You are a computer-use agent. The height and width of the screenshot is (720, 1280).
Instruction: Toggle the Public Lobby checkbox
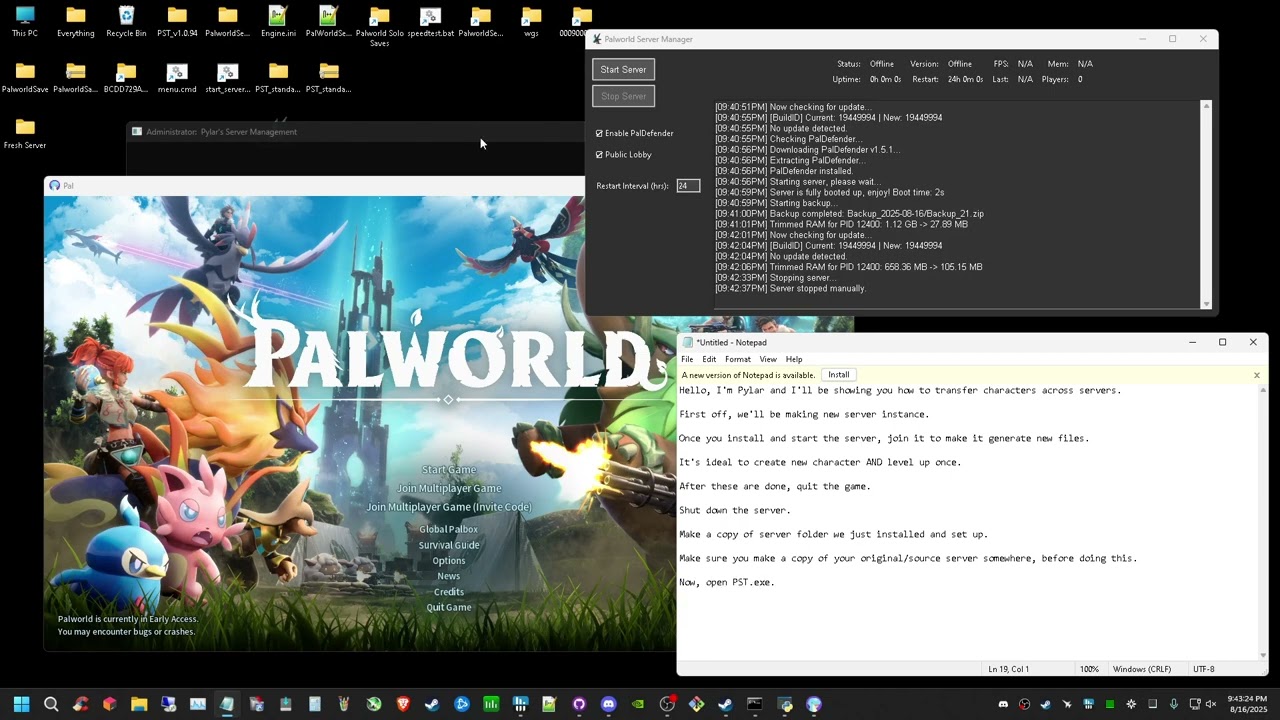[600, 155]
